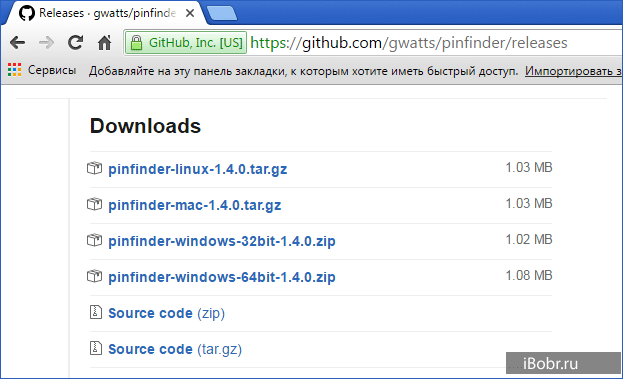Click the package icon beside pinfinder-mac-1.4.0.tar.gz
The width and height of the screenshot is (623, 379).
tap(95, 205)
